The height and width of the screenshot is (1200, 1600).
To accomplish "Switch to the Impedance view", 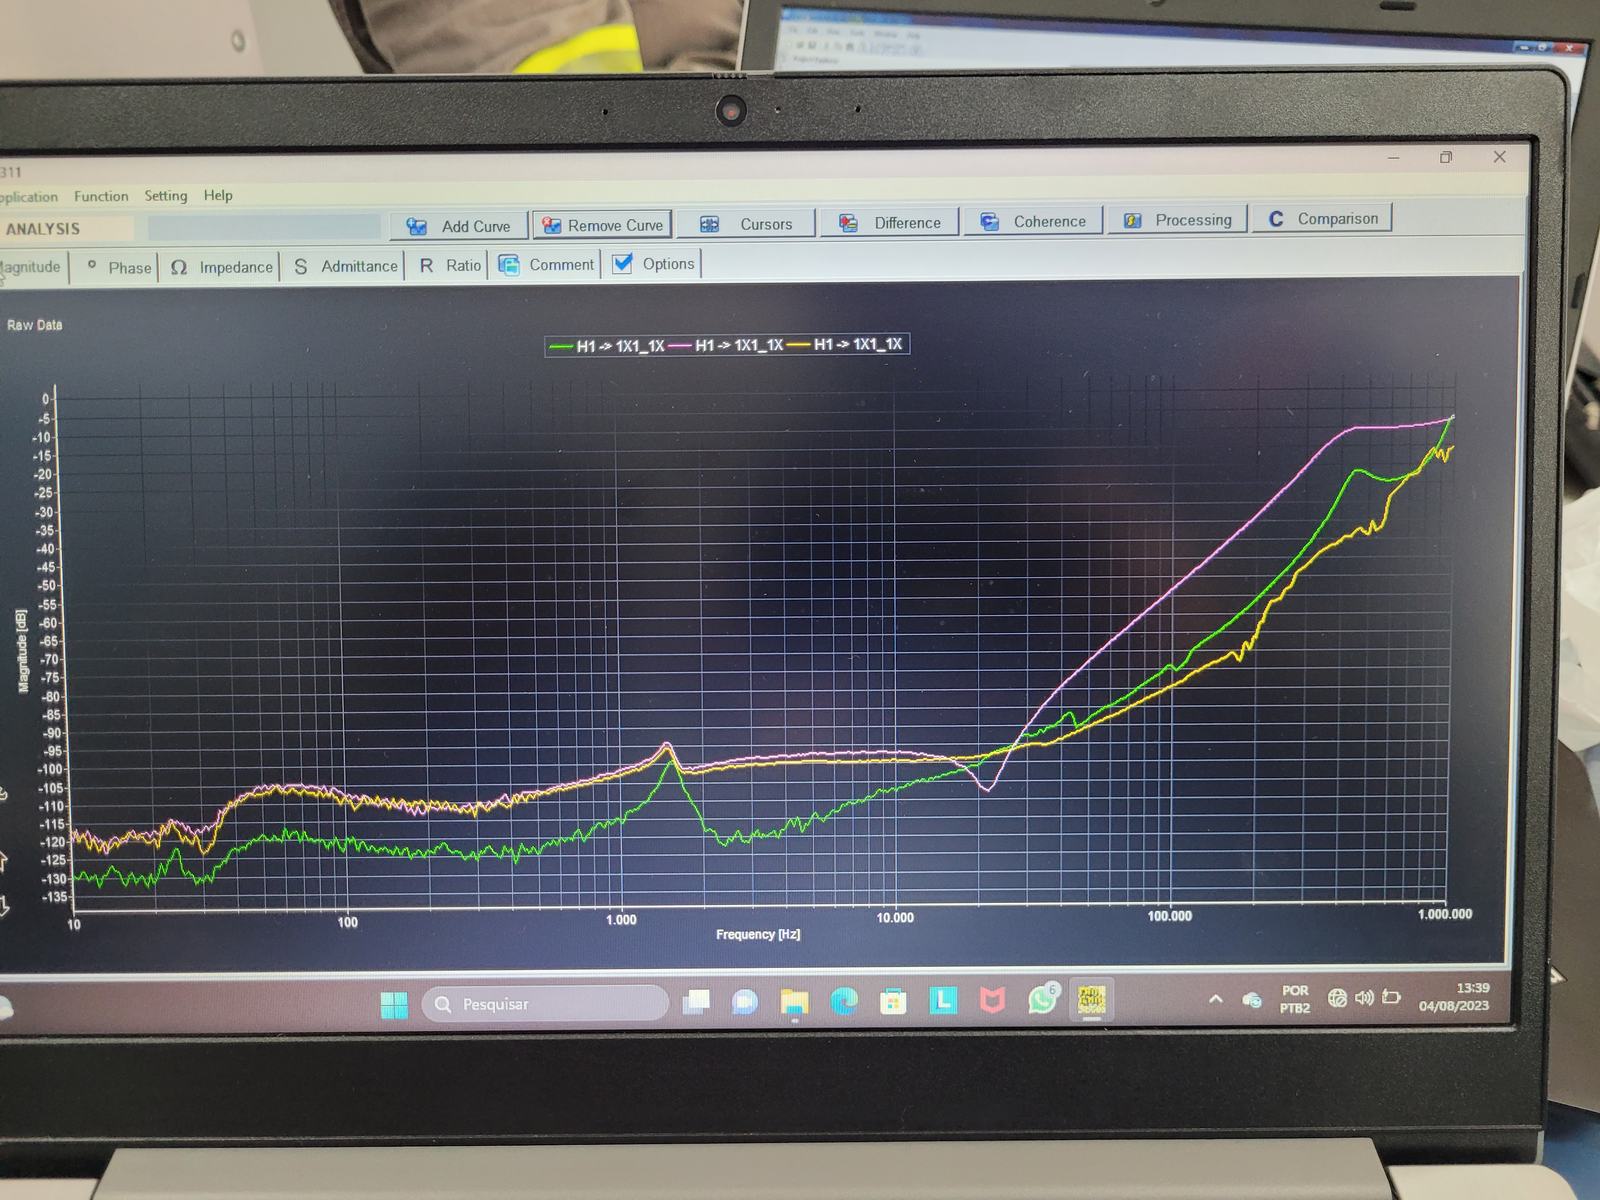I will 220,267.
